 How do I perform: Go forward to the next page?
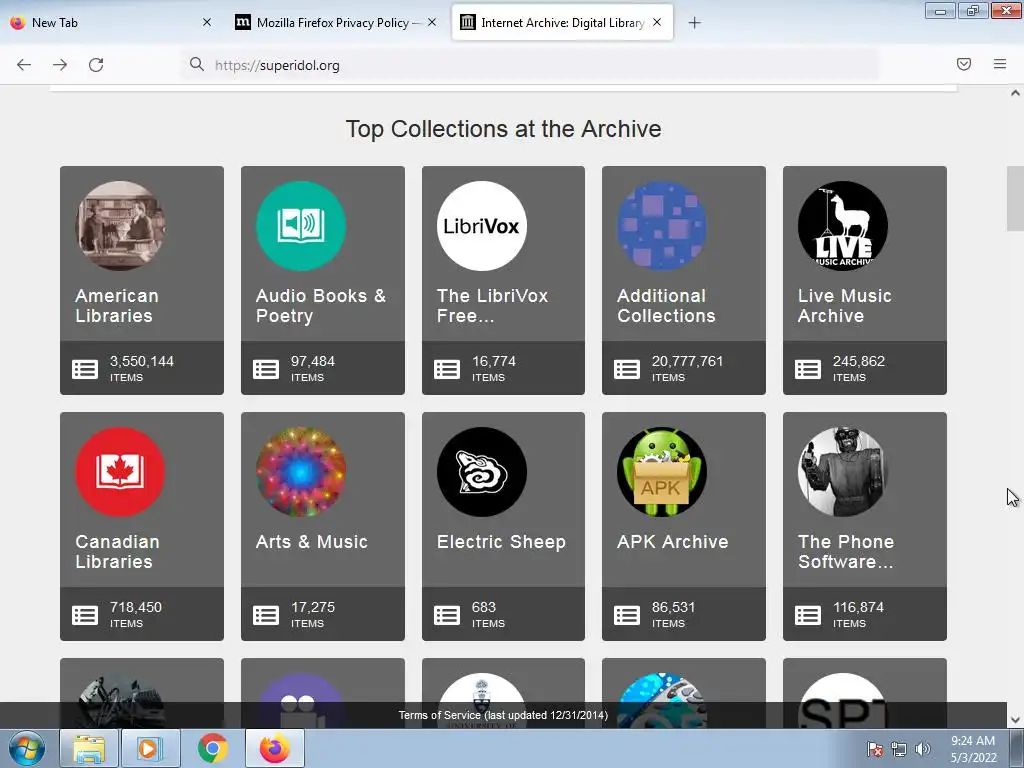click(x=60, y=65)
